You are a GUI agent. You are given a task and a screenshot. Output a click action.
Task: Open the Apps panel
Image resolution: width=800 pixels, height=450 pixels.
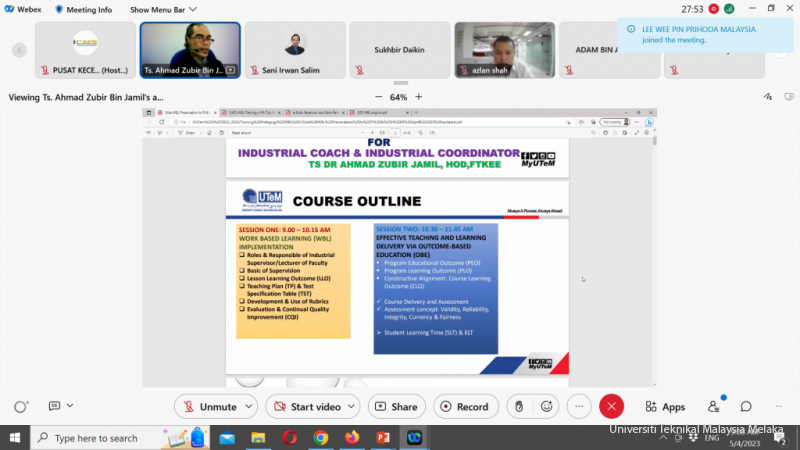[665, 407]
